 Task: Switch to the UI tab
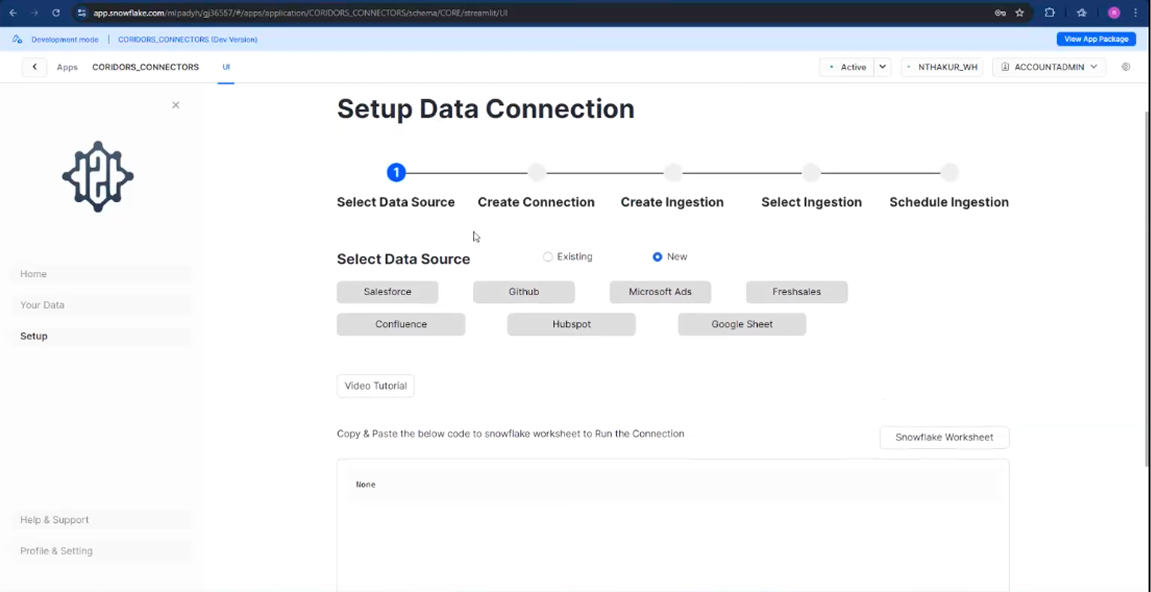coord(225,66)
